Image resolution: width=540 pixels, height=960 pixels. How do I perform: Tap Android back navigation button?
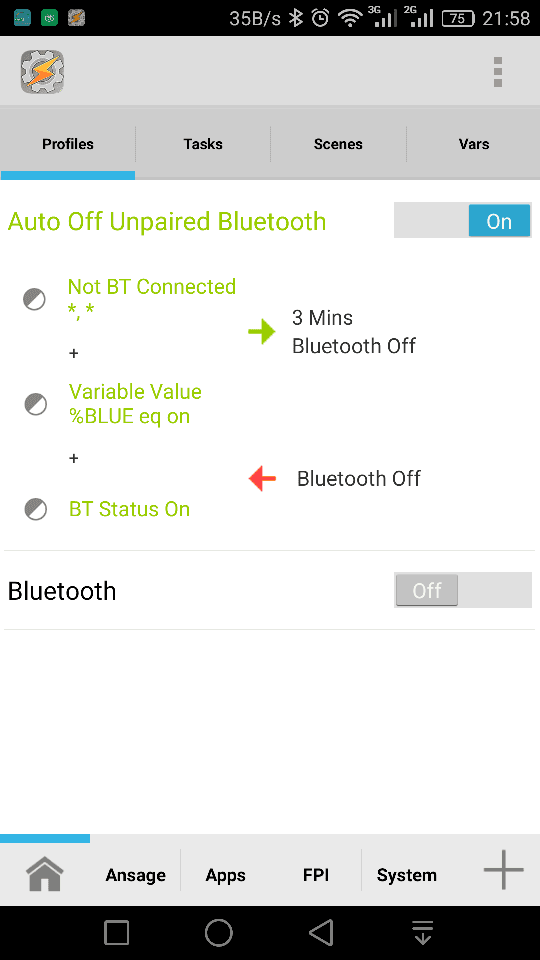pyautogui.click(x=321, y=932)
